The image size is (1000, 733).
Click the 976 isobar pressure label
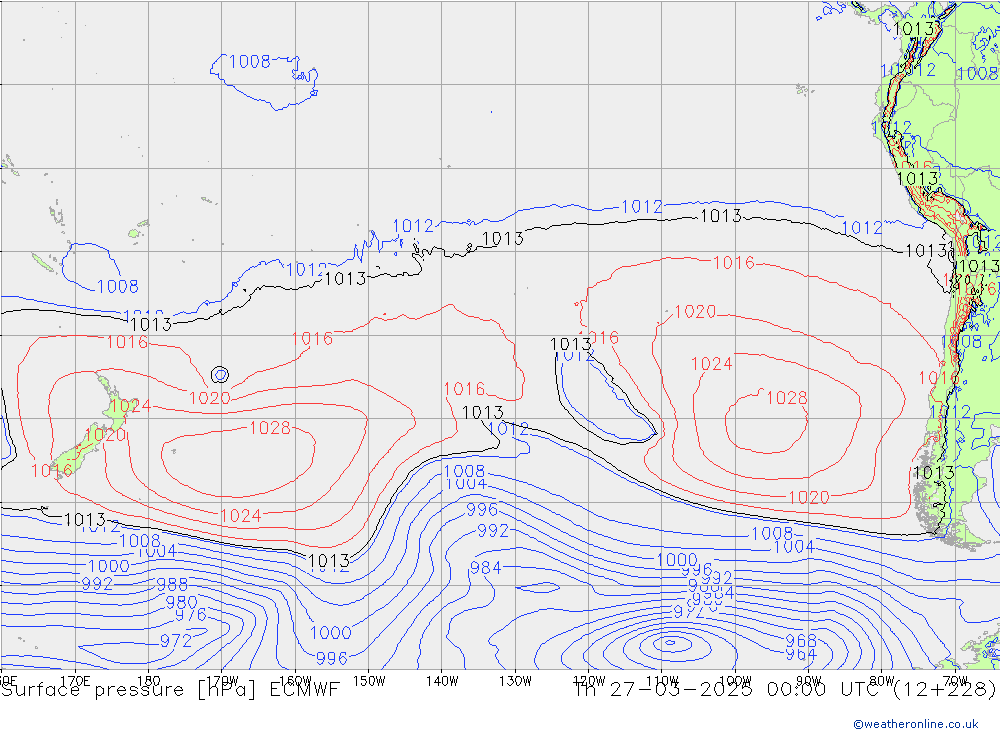191,614
